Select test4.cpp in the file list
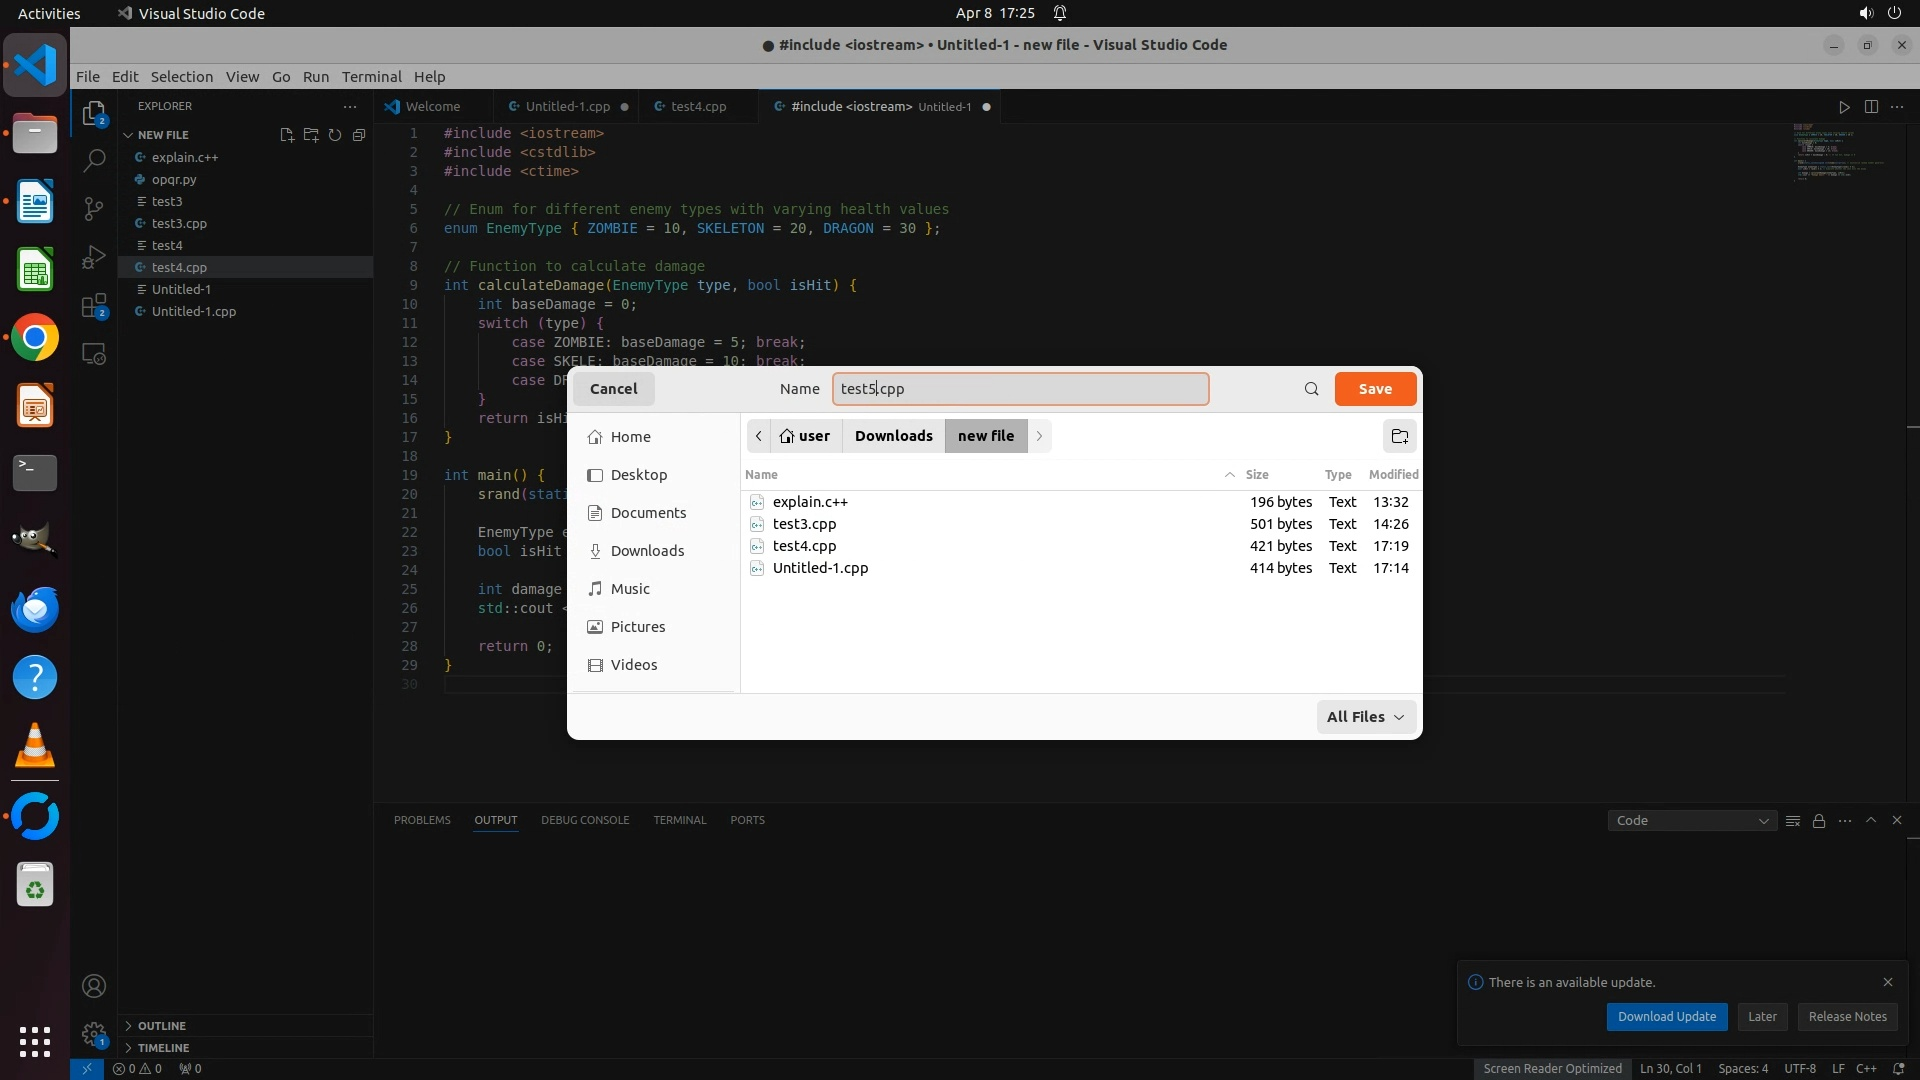This screenshot has width=1920, height=1080. click(x=804, y=546)
